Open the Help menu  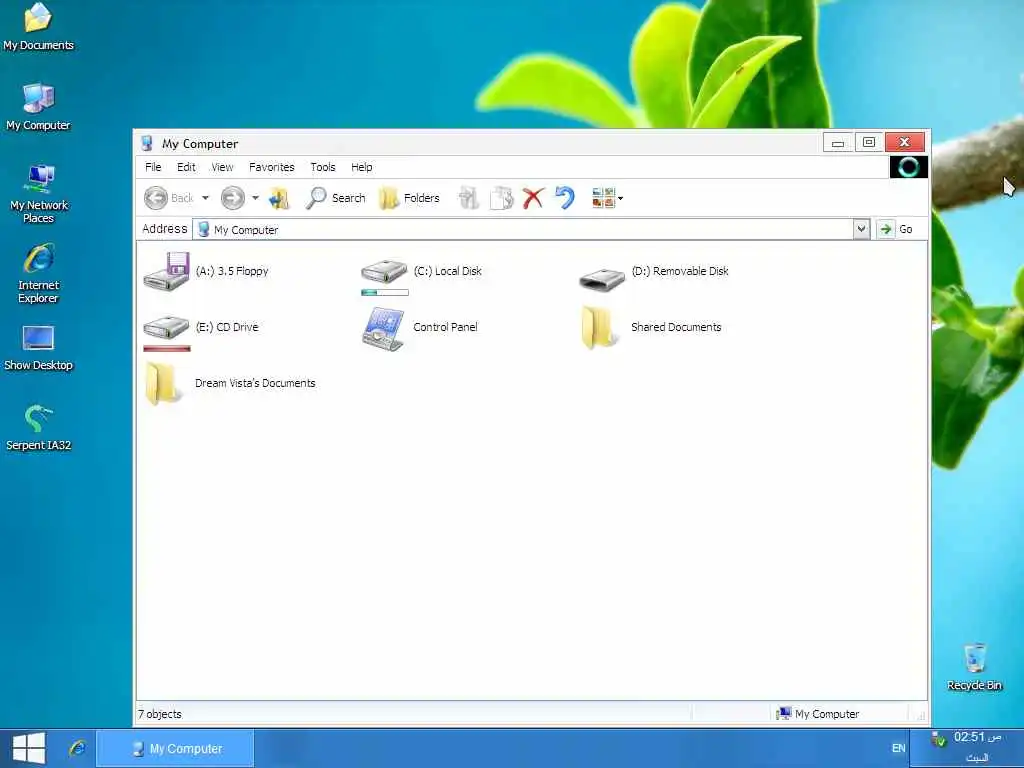361,167
